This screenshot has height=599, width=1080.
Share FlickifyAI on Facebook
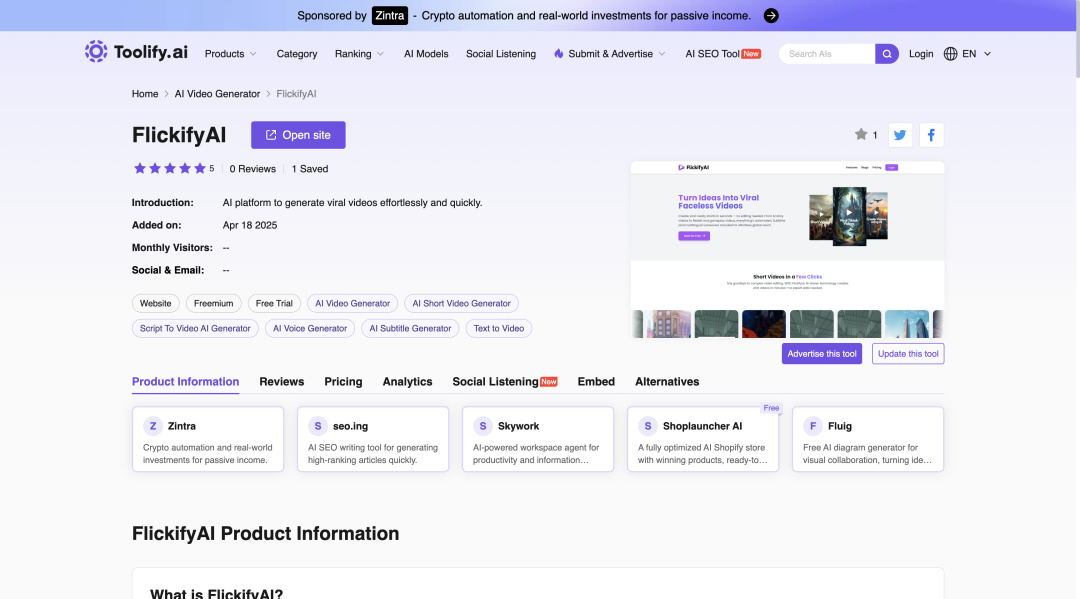931,135
